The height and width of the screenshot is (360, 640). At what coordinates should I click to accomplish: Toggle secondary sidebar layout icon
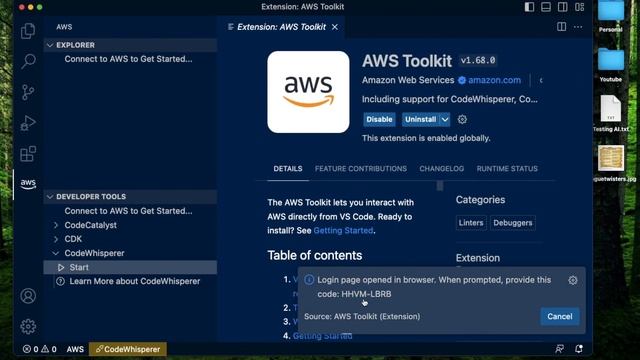coord(562,7)
